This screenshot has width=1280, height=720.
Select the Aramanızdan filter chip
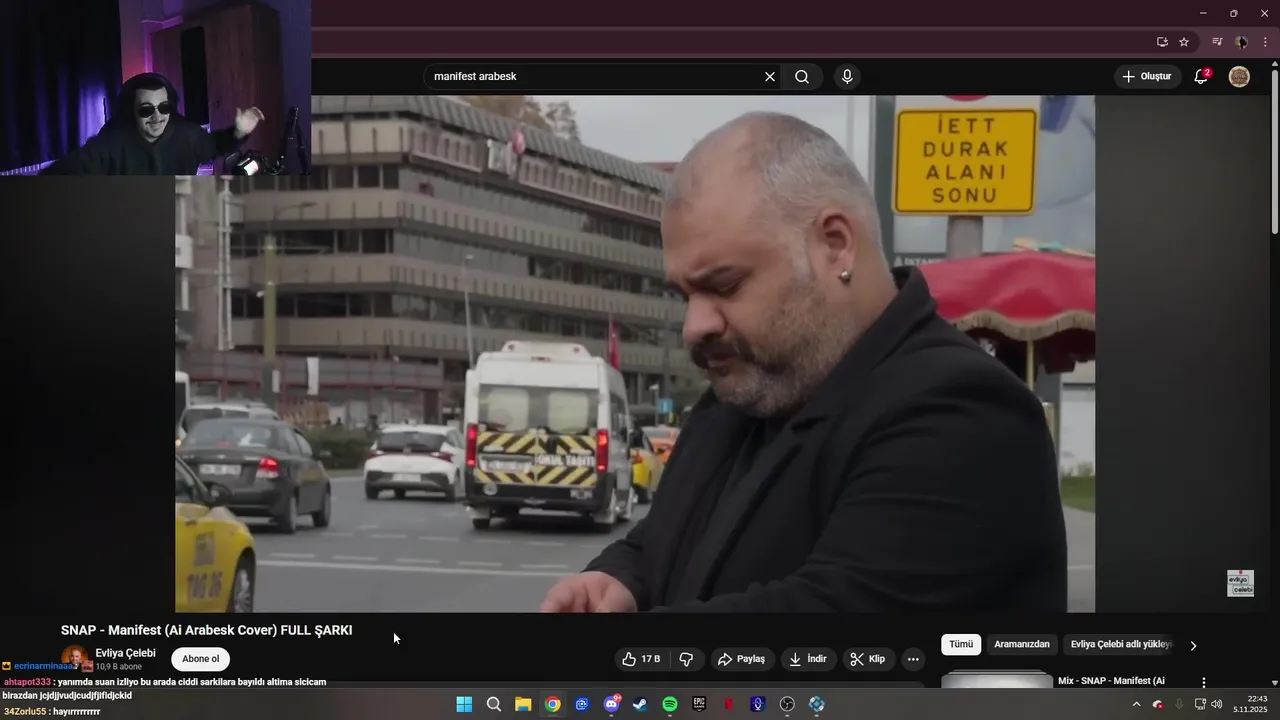(x=1022, y=645)
